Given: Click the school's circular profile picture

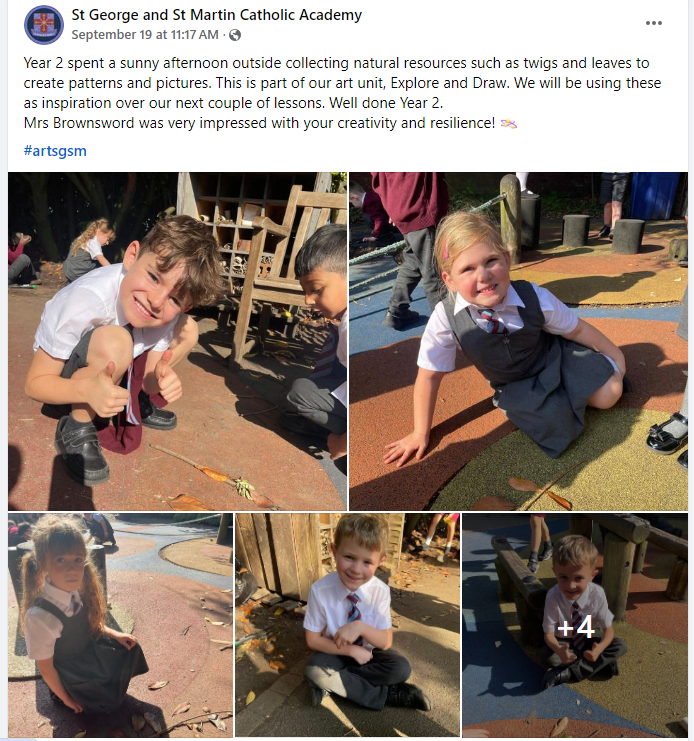Looking at the screenshot, I should [x=44, y=25].
